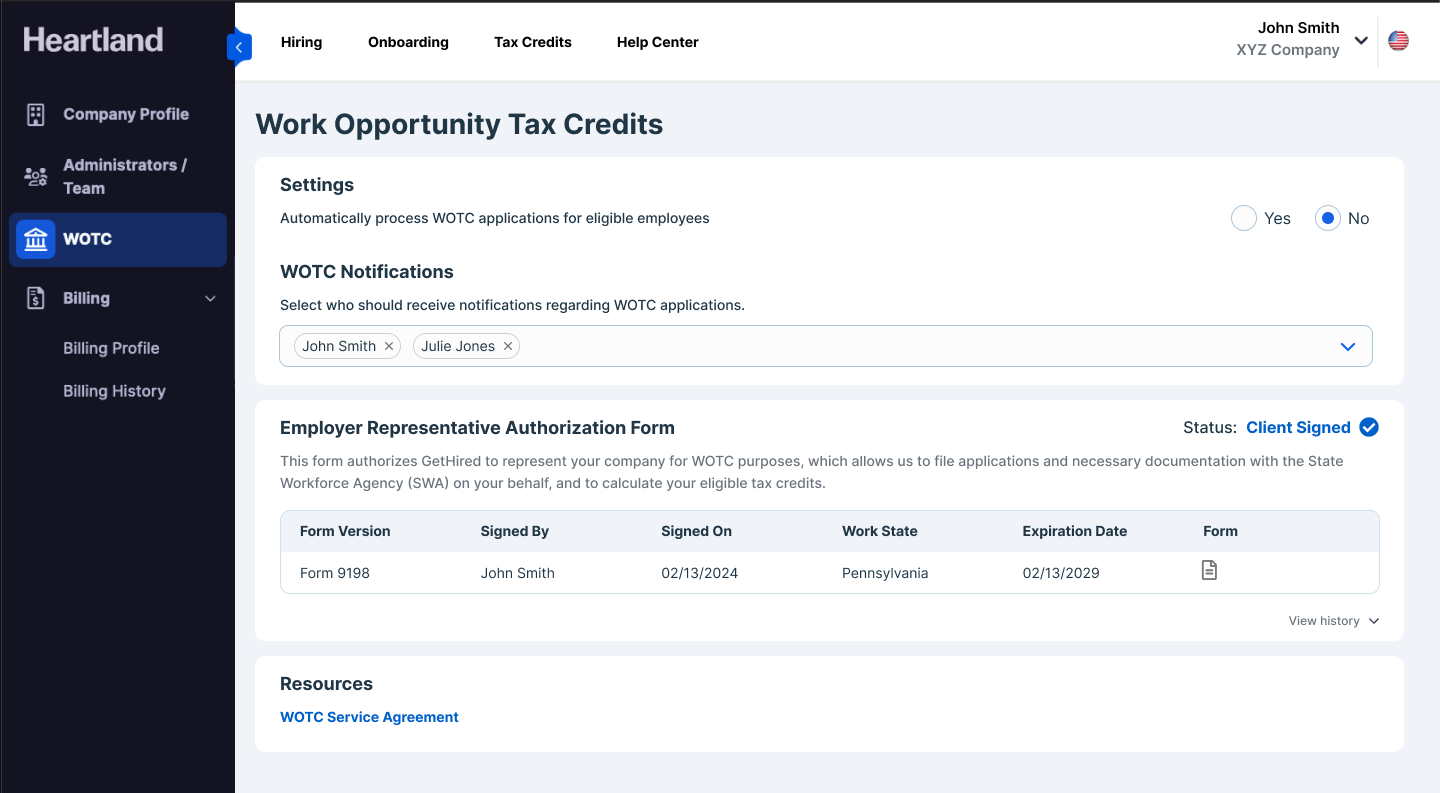Open Billing History in the sidebar
This screenshot has height=793, width=1440.
(x=114, y=391)
